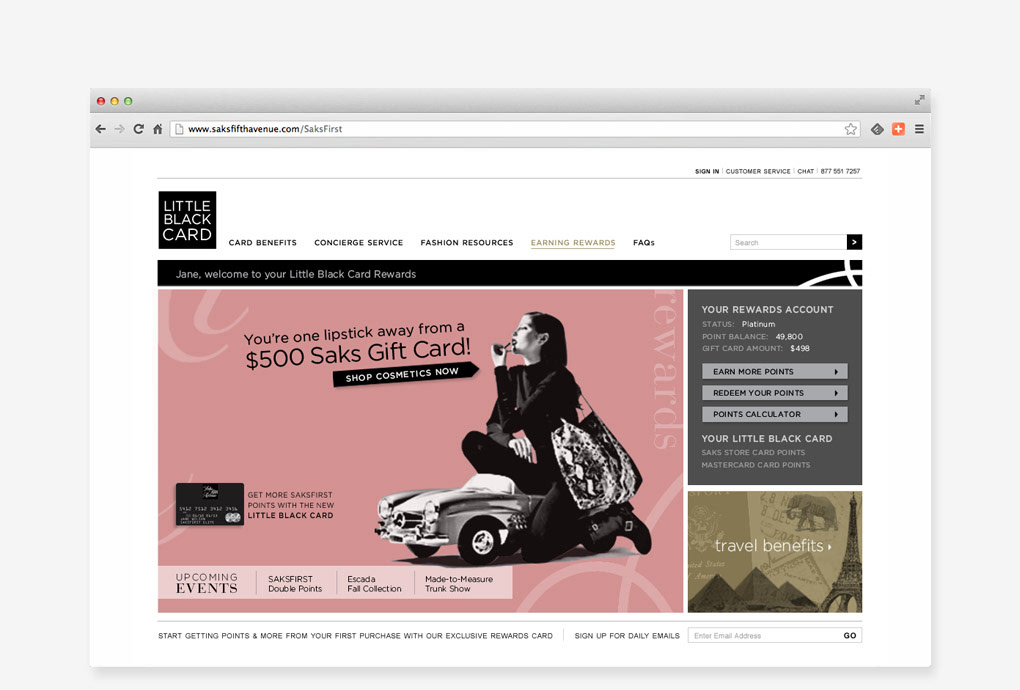Open Saks Store Card Points link

[753, 452]
